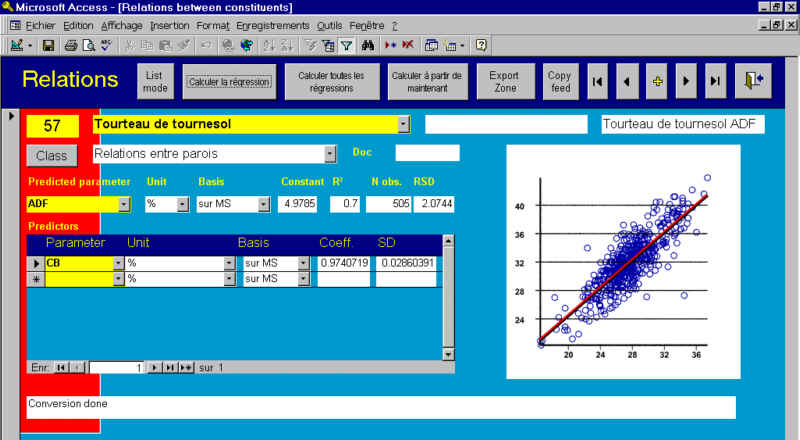Expand the Tourteau de tournesol dropdown

[403, 124]
